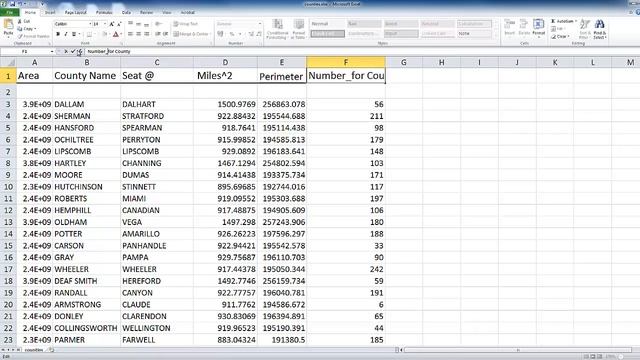Apply Percent Style format
Image resolution: width=640 pixels, height=360 pixels.
[x=232, y=34]
